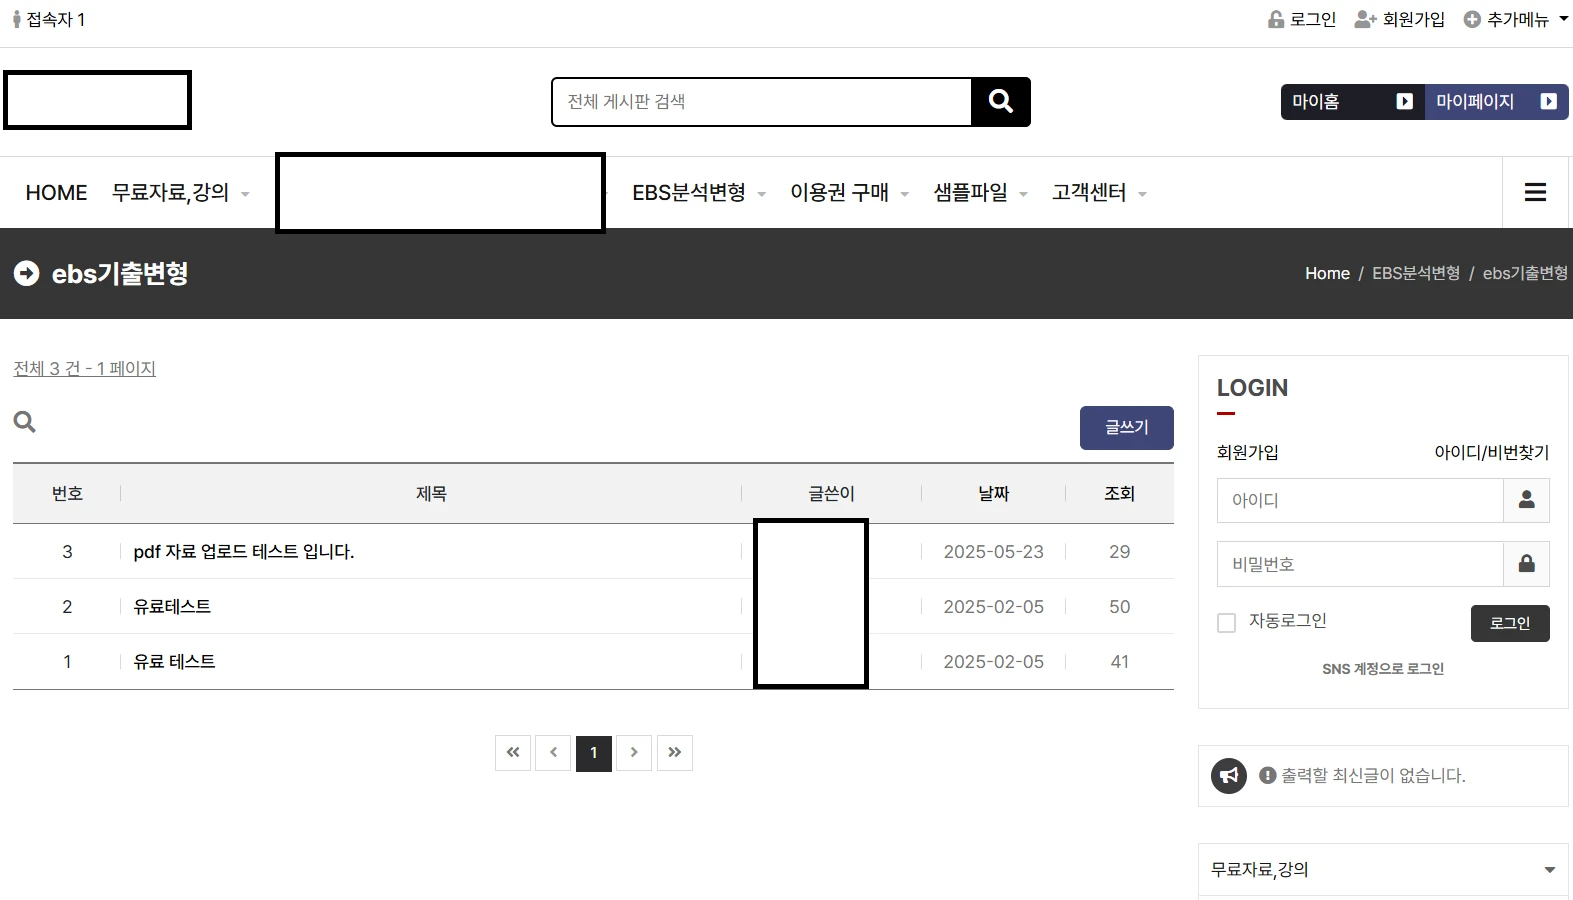
Task: Click the 전체 게시판 검색 input field
Action: (762, 101)
